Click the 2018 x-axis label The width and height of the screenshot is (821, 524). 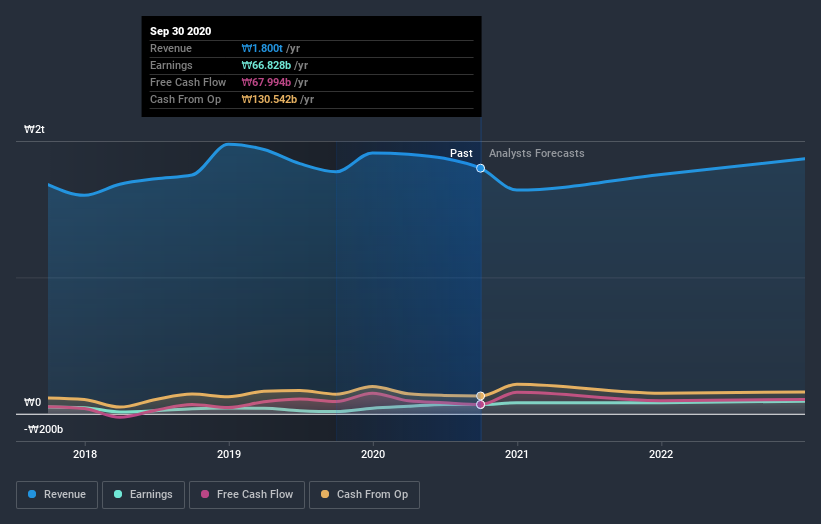(x=85, y=454)
